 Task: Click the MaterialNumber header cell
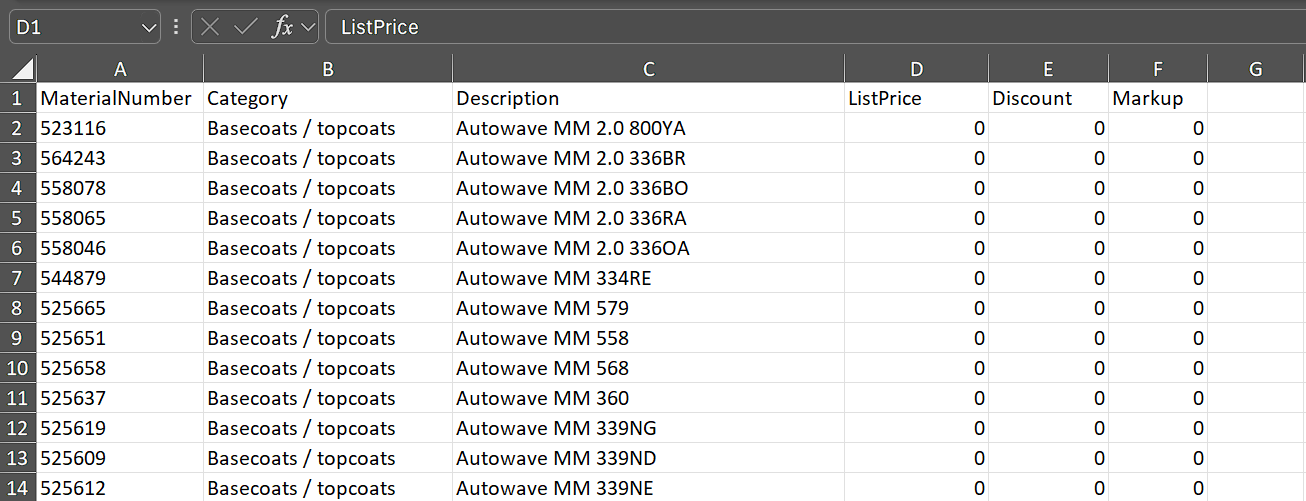120,98
